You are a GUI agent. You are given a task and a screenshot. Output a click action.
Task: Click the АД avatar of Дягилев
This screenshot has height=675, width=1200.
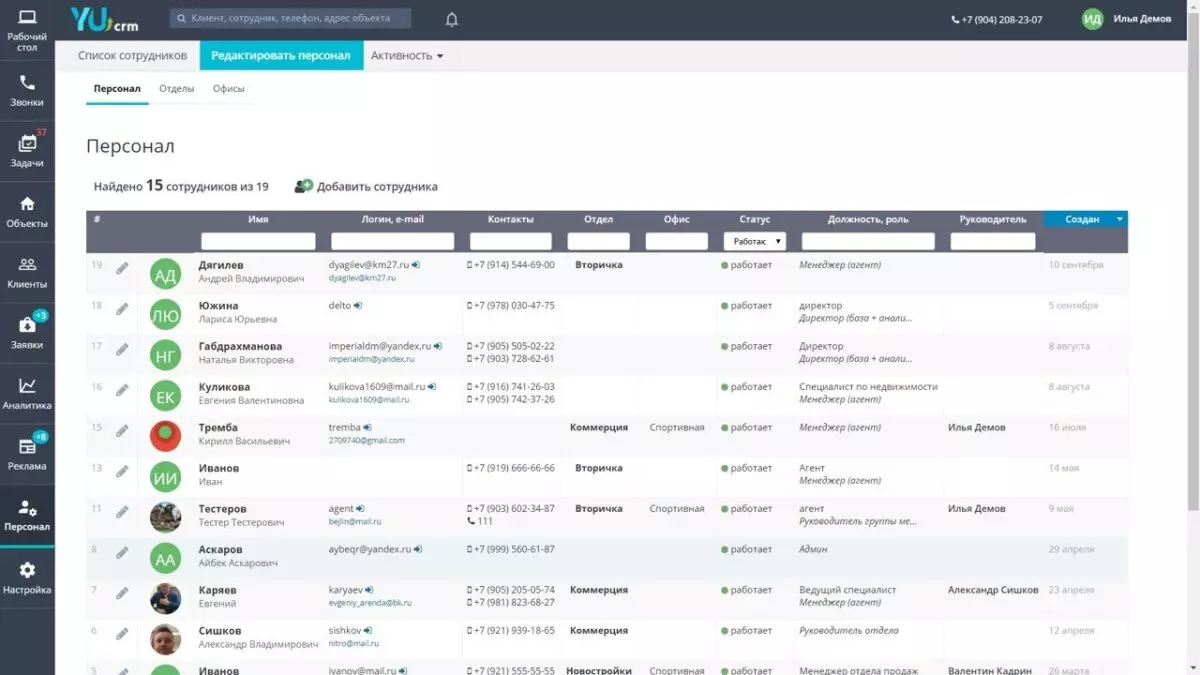click(165, 273)
